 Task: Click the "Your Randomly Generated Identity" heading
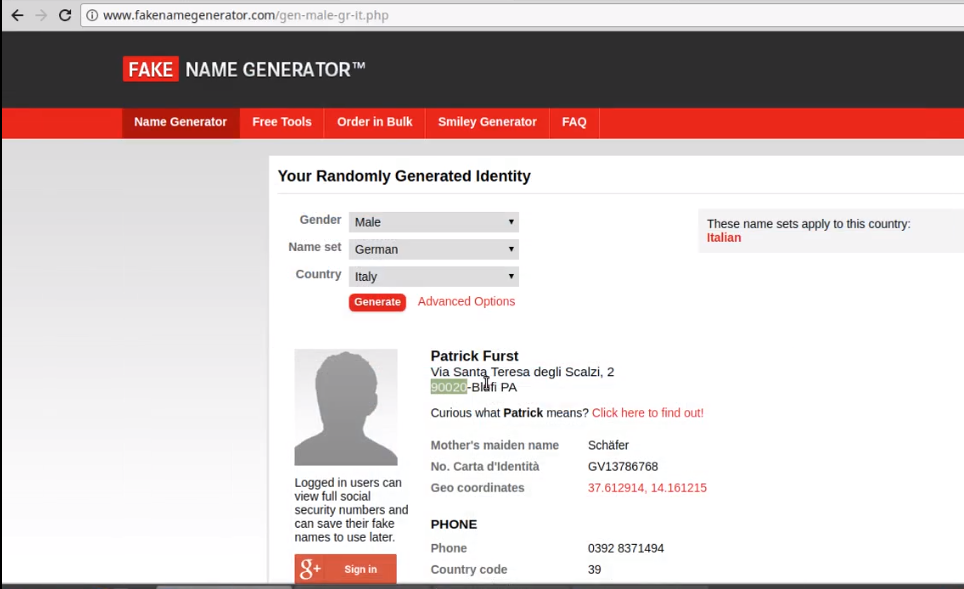404,176
